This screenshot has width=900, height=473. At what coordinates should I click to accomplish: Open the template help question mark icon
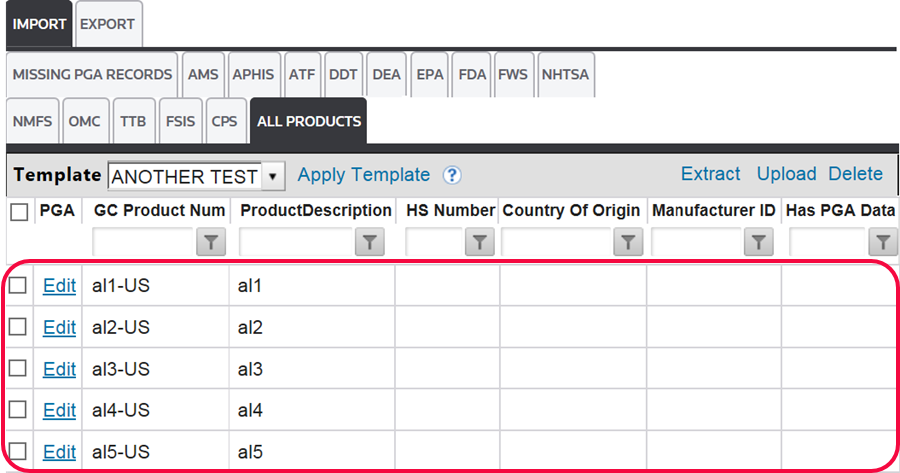coord(452,175)
